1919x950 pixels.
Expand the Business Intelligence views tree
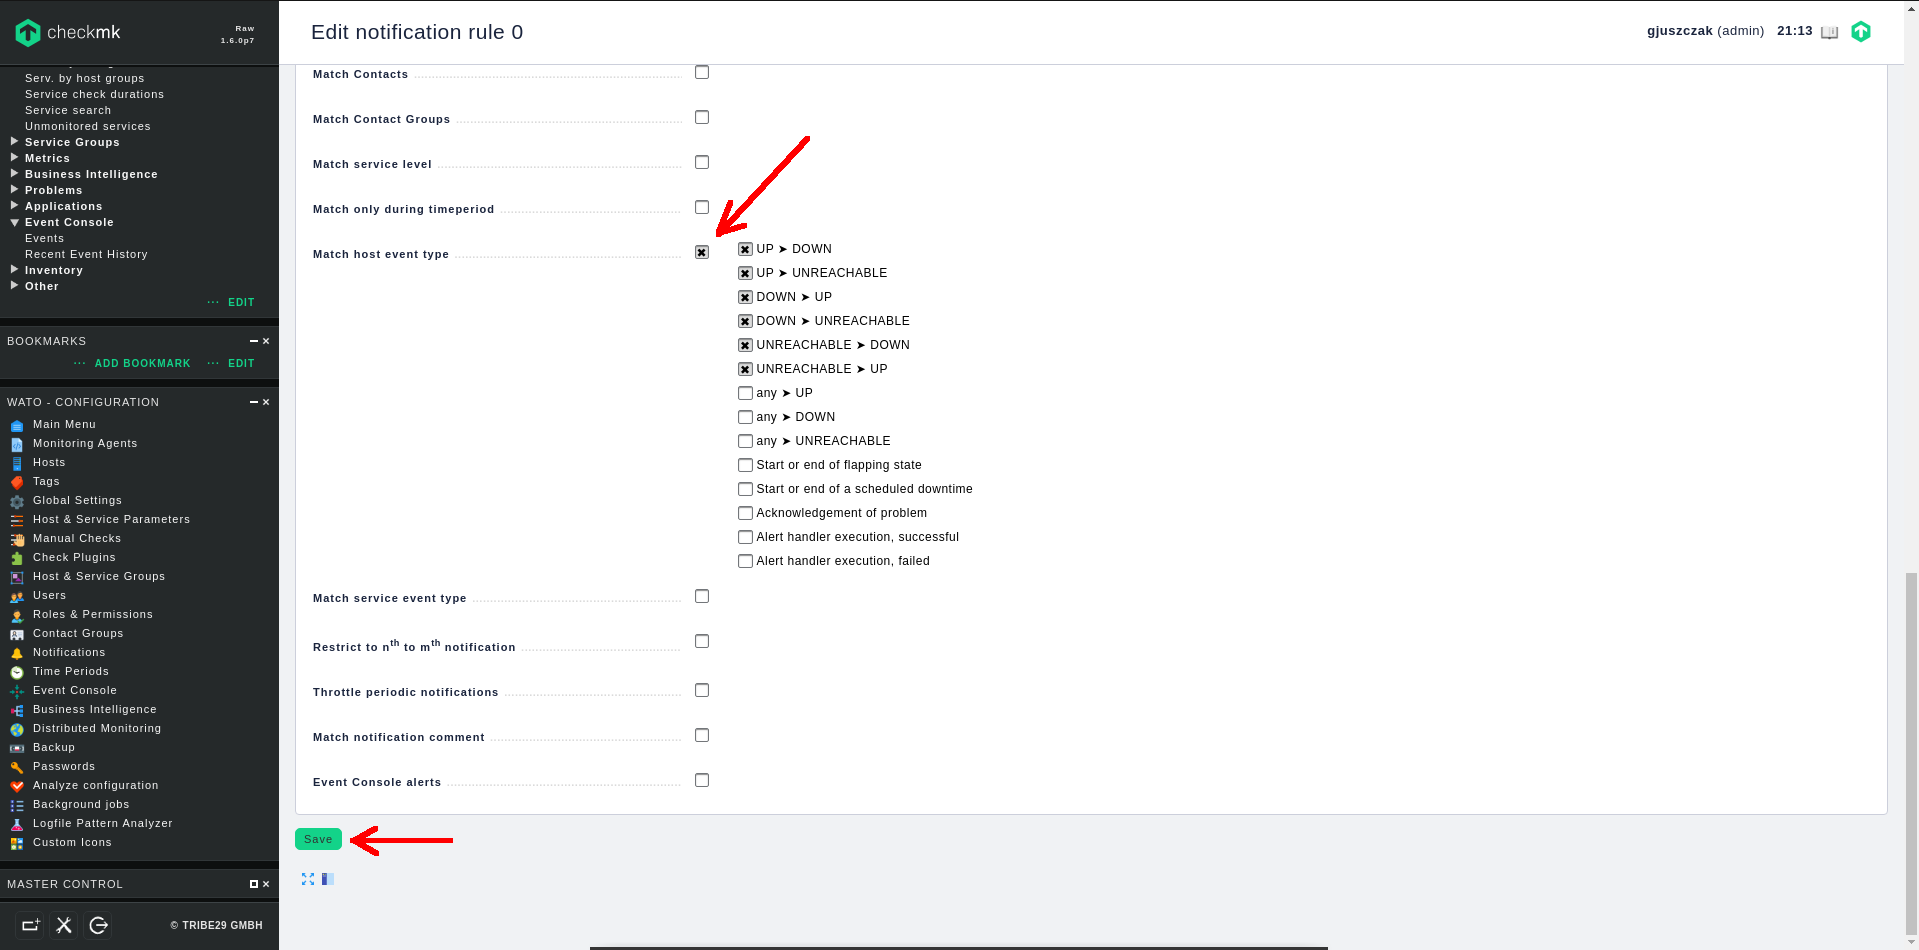coord(15,174)
